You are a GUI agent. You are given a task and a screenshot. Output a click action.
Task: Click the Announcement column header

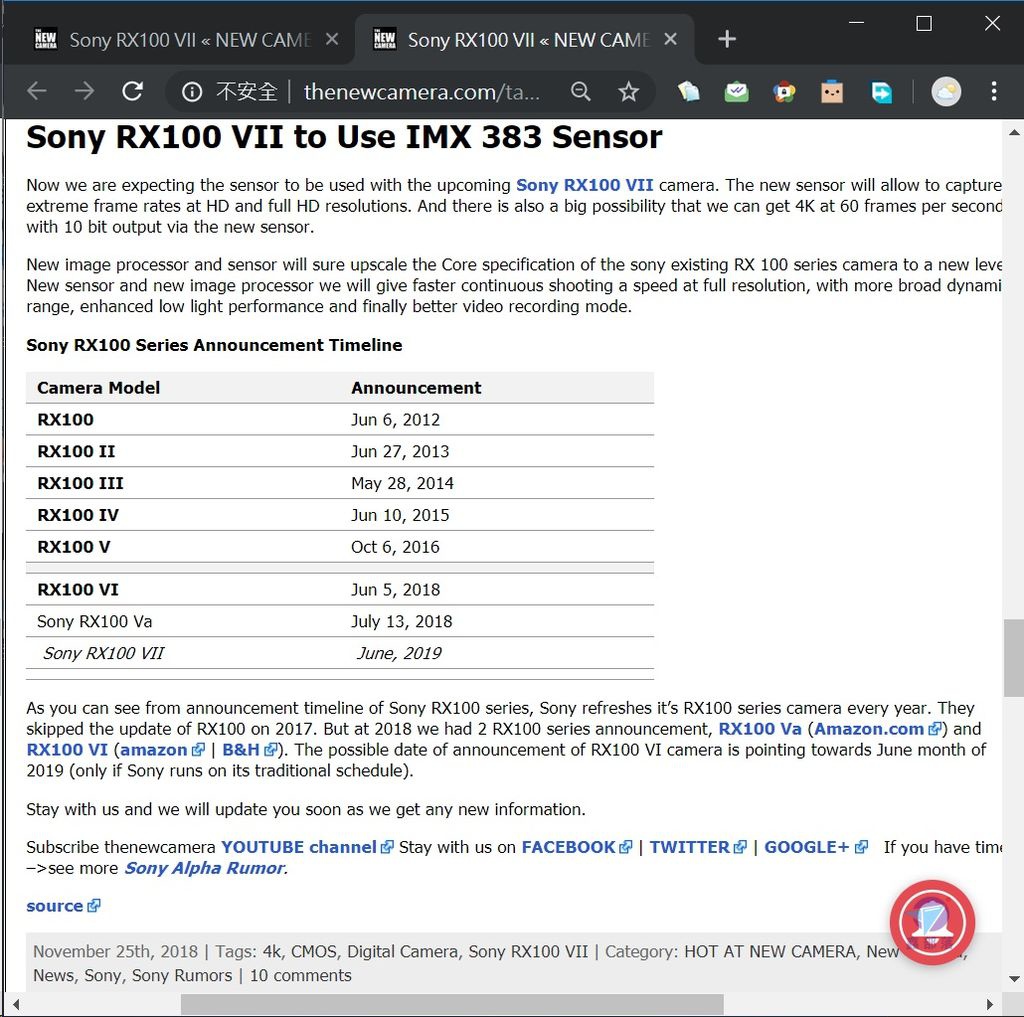pyautogui.click(x=416, y=388)
